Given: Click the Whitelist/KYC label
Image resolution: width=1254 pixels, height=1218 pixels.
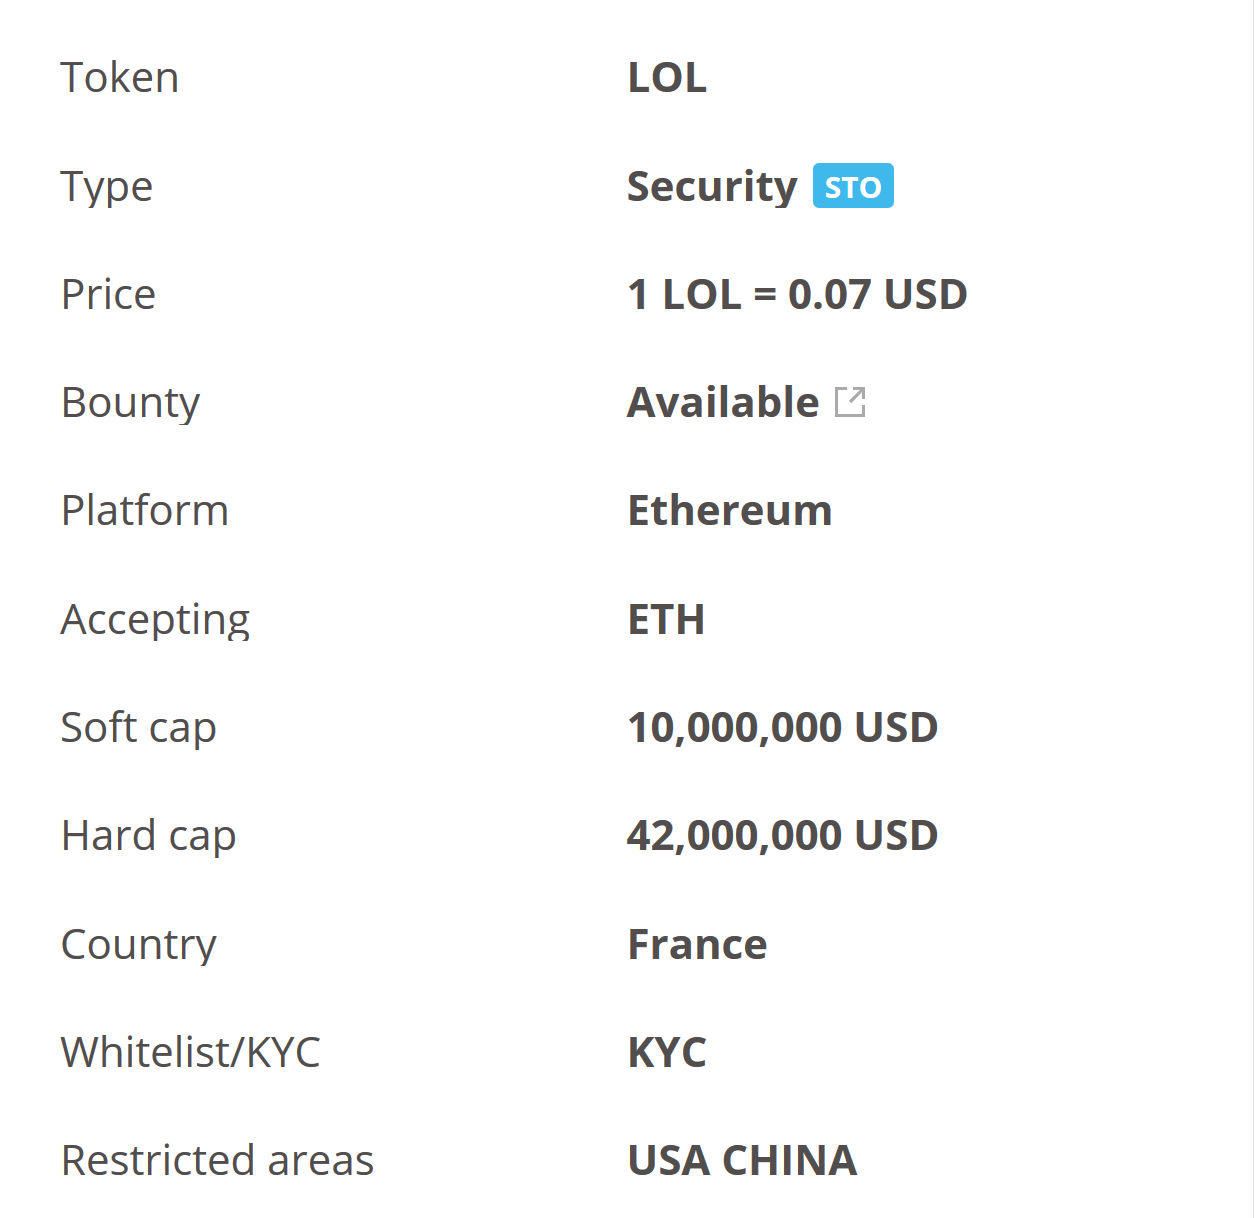Looking at the screenshot, I should point(191,1053).
